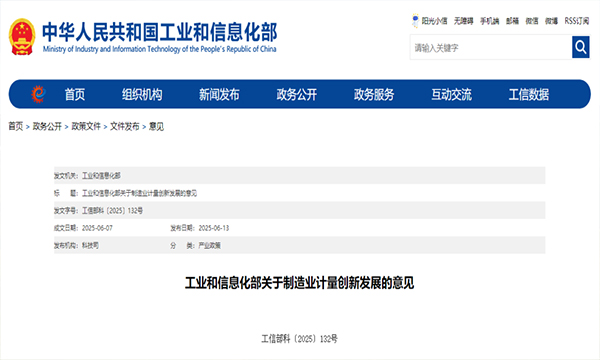Click the 邮箱 link in the header
Screen dimensions: 600x360
pos(512,21)
